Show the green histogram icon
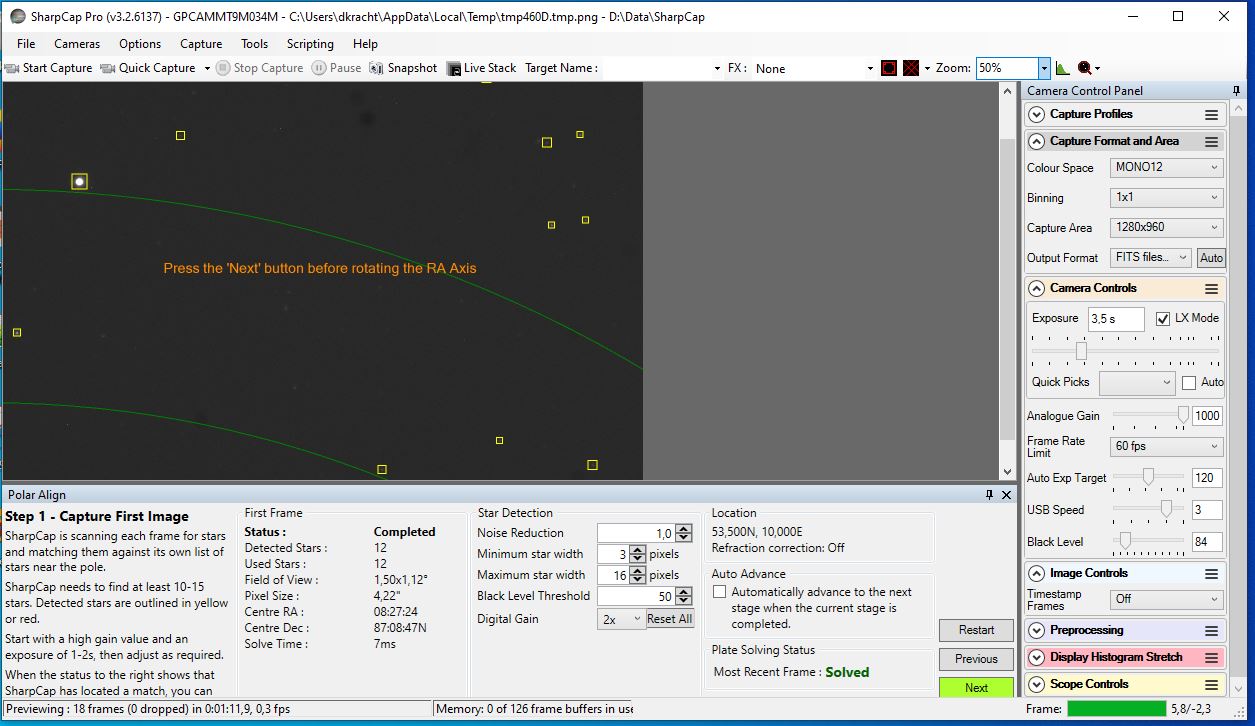Image resolution: width=1255 pixels, height=726 pixels. click(x=1062, y=68)
